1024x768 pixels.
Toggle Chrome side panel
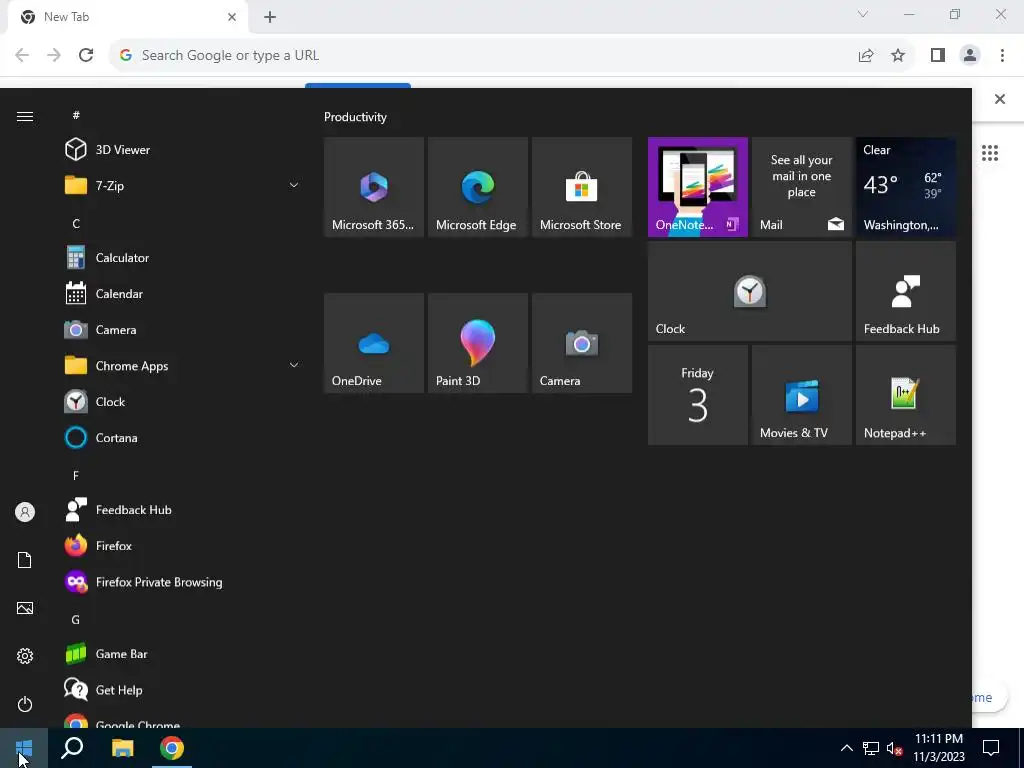(x=938, y=56)
